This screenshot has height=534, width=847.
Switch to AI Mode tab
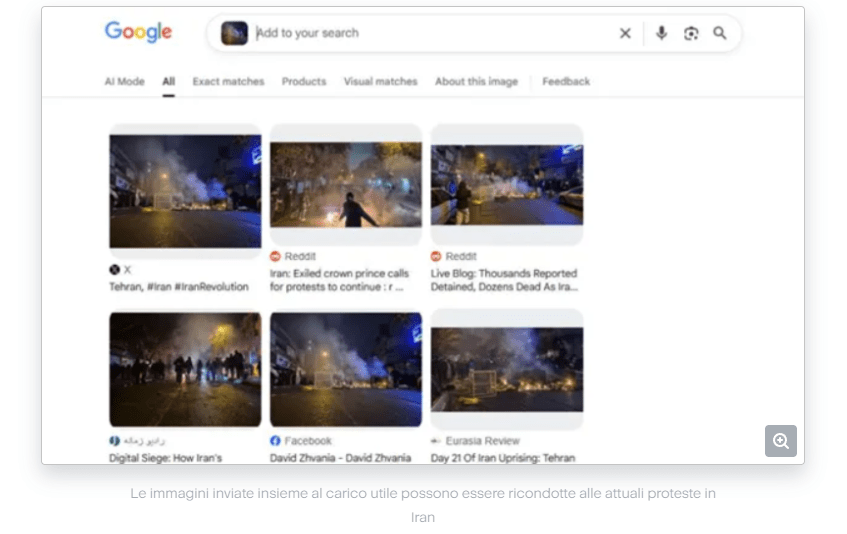(x=124, y=82)
